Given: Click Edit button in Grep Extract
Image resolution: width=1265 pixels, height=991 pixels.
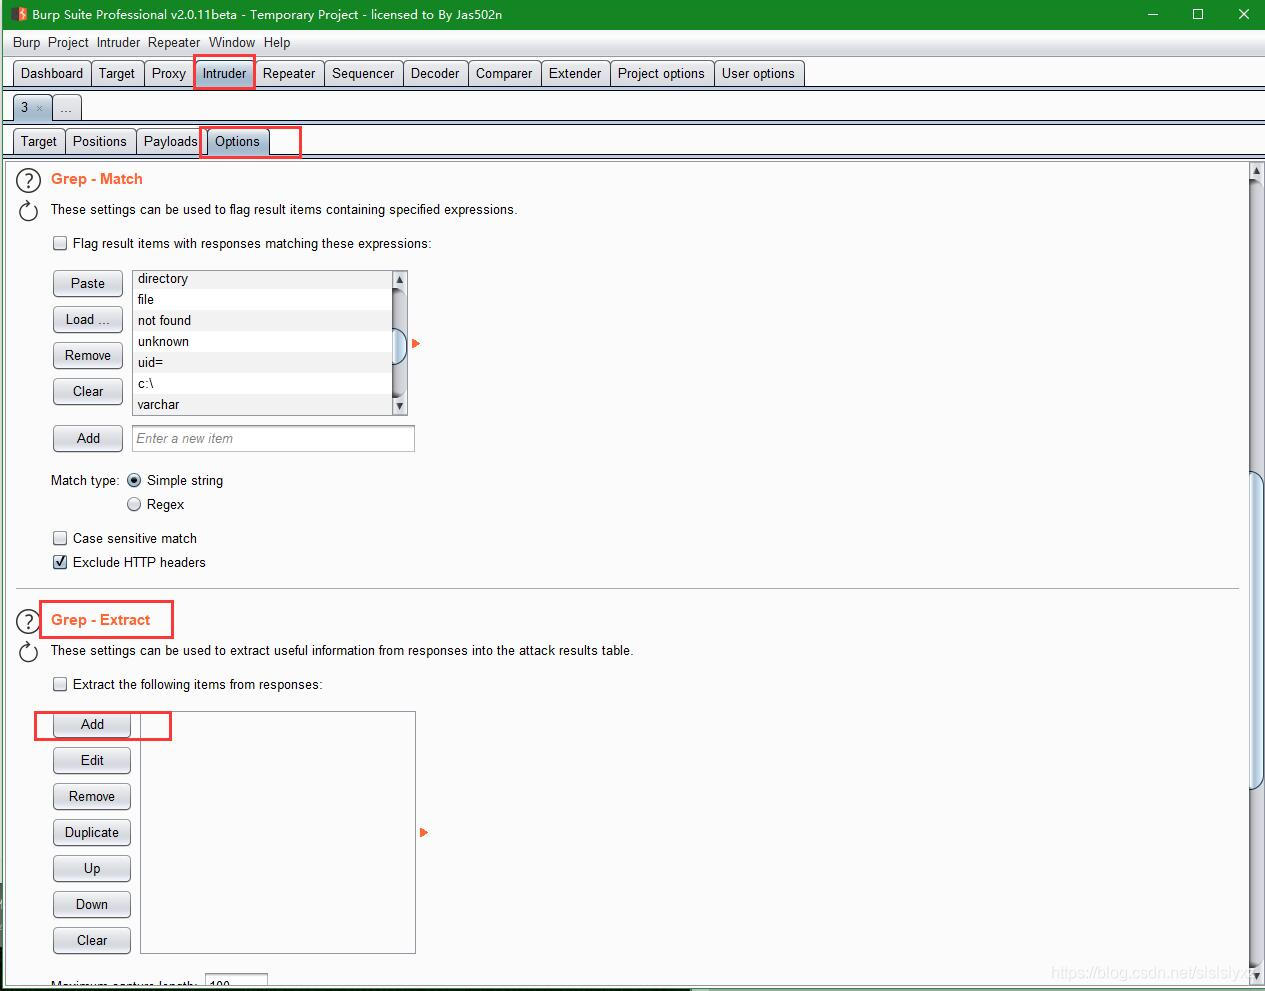Looking at the screenshot, I should [x=92, y=760].
